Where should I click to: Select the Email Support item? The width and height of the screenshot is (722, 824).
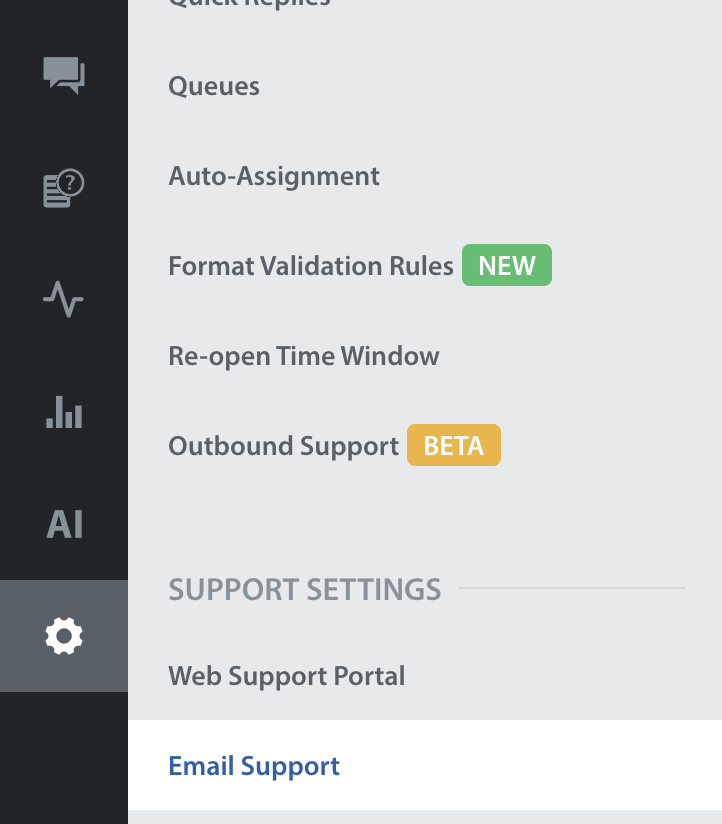254,766
